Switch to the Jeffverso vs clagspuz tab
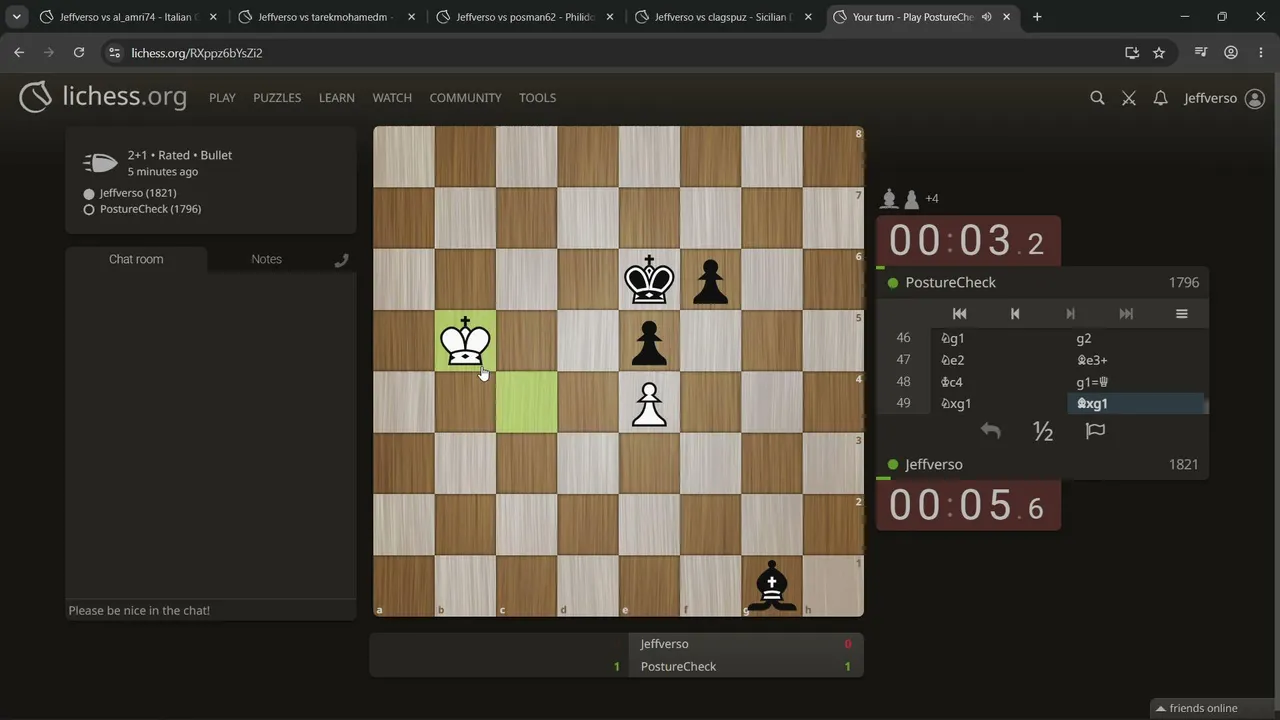1280x720 pixels. (x=722, y=17)
